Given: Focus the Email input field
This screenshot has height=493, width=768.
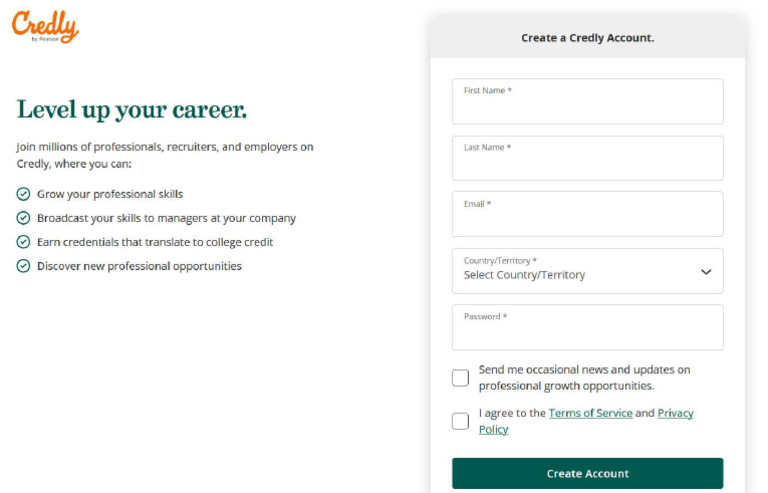Looking at the screenshot, I should tap(587, 214).
